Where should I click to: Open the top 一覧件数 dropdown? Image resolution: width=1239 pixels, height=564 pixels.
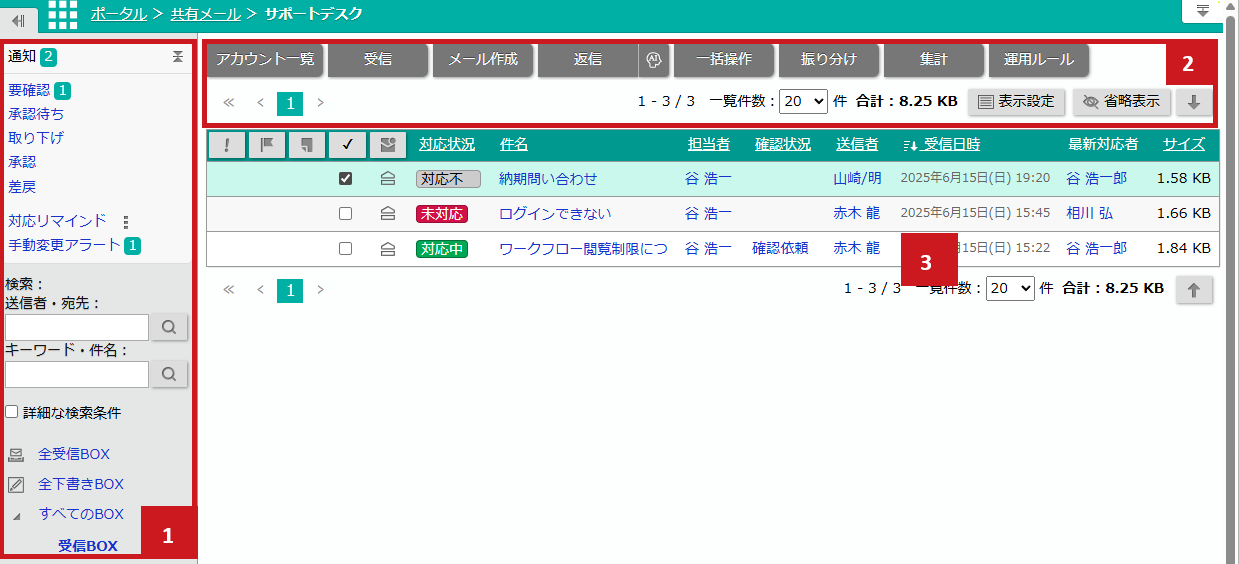804,101
